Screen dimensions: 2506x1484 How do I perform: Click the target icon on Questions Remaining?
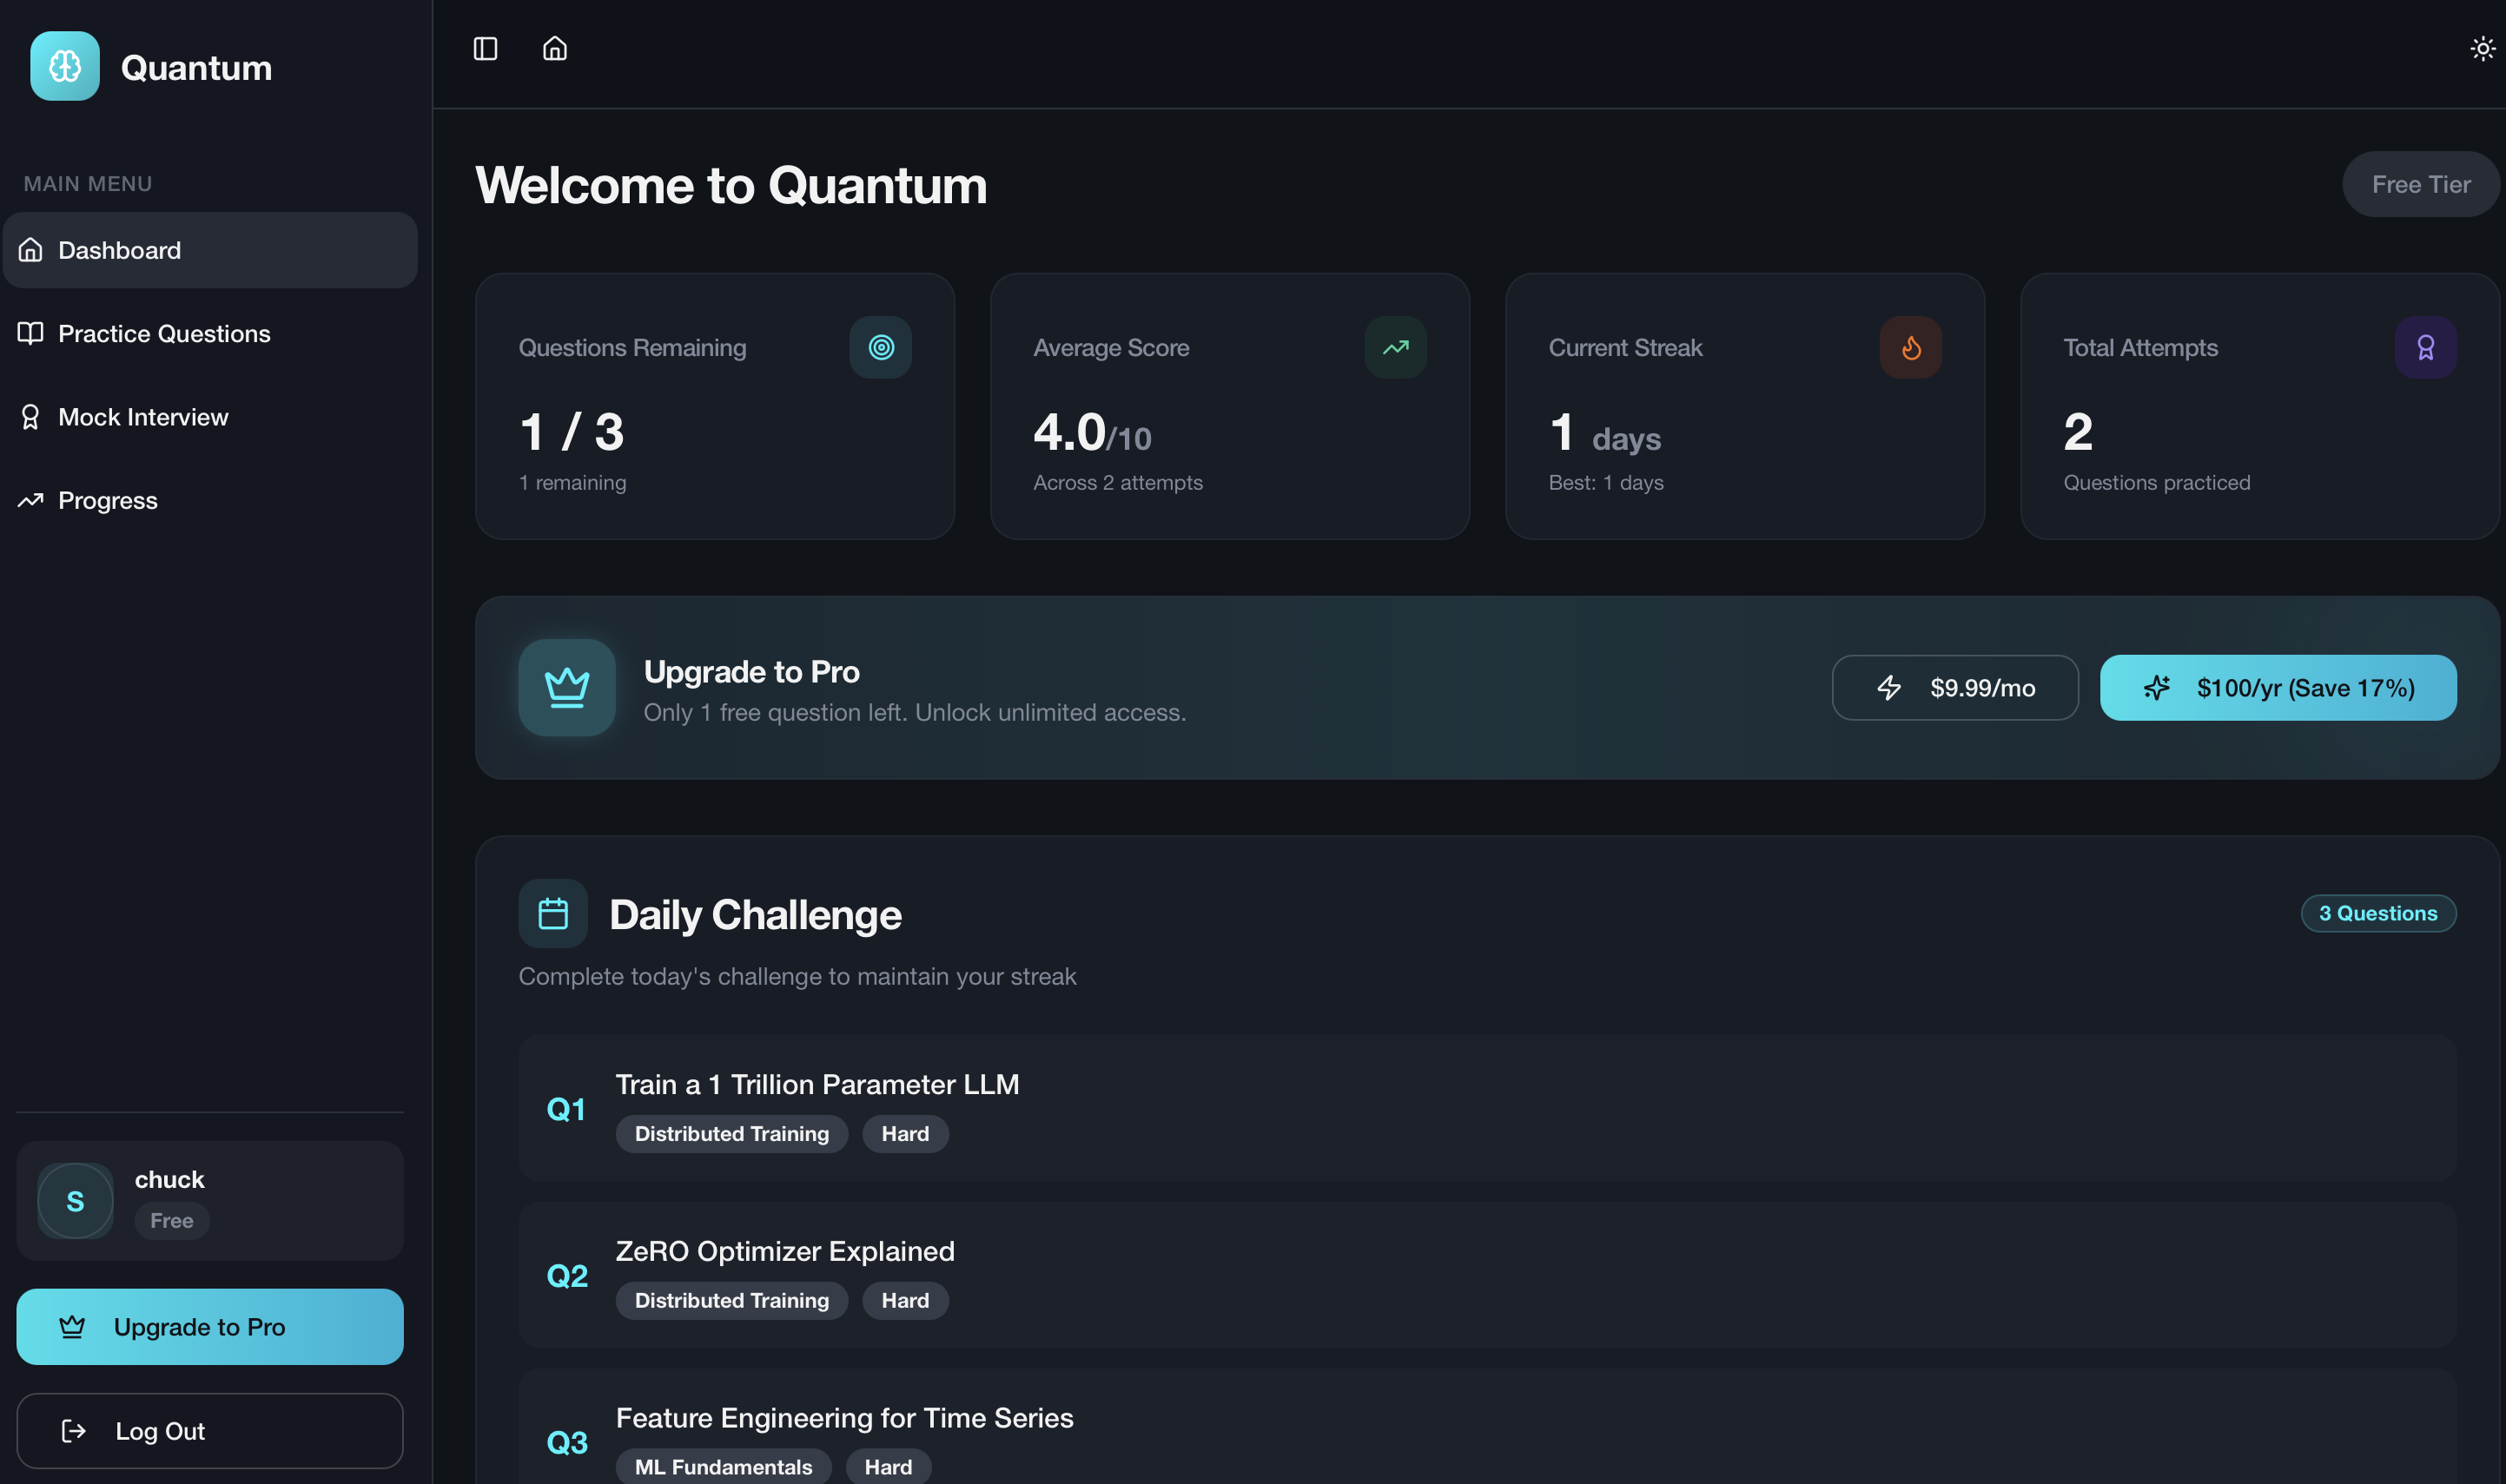[880, 347]
